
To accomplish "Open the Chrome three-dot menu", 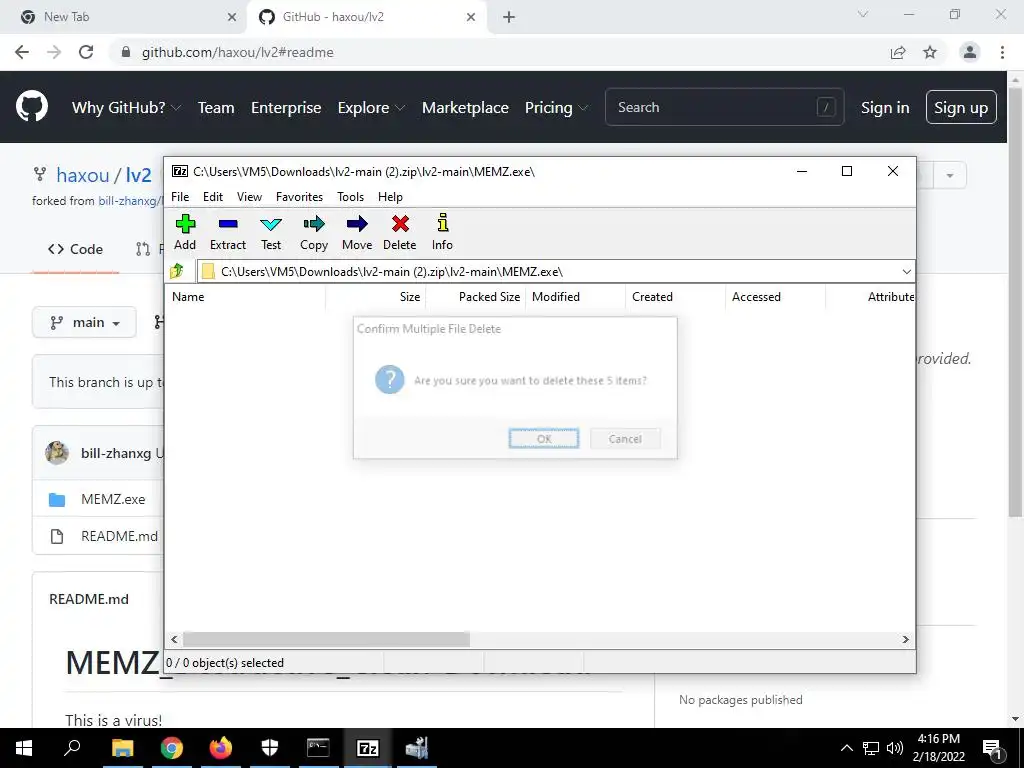I will tap(1002, 52).
